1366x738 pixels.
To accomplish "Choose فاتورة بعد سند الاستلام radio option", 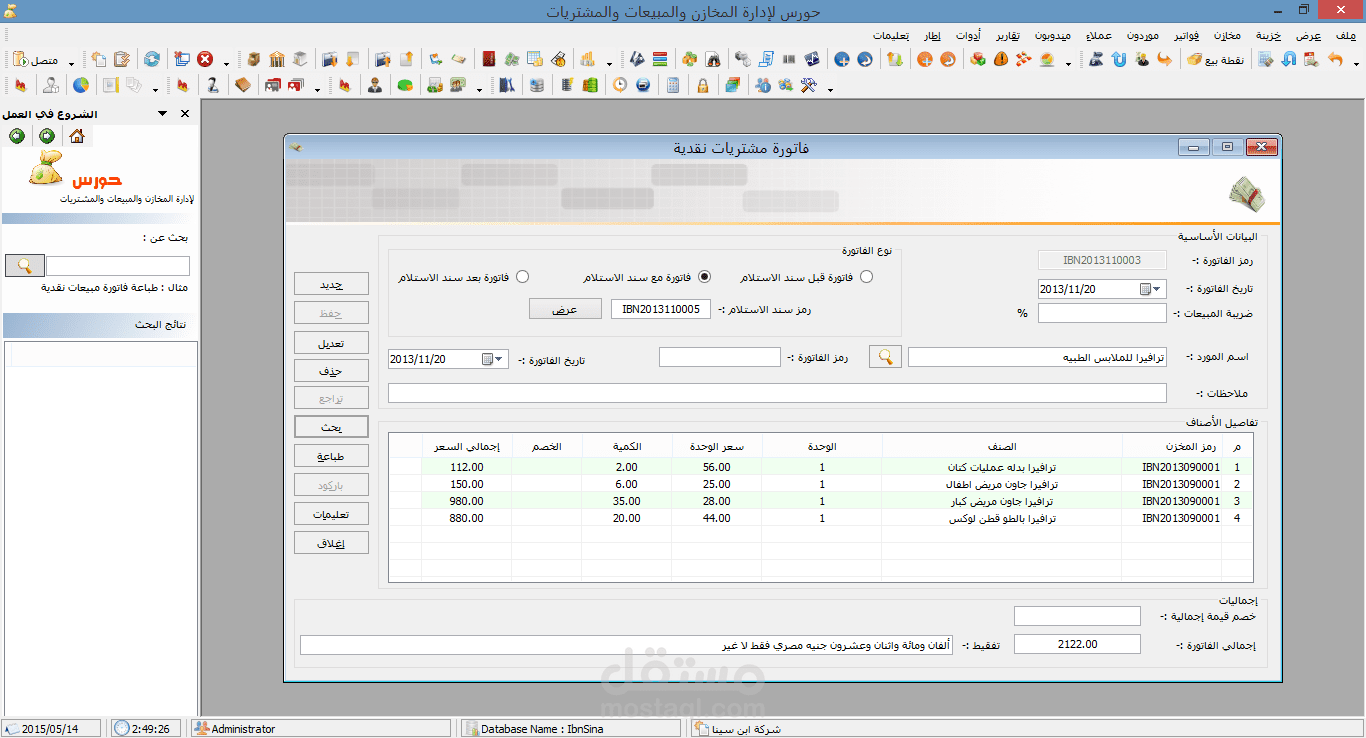I will pos(522,277).
